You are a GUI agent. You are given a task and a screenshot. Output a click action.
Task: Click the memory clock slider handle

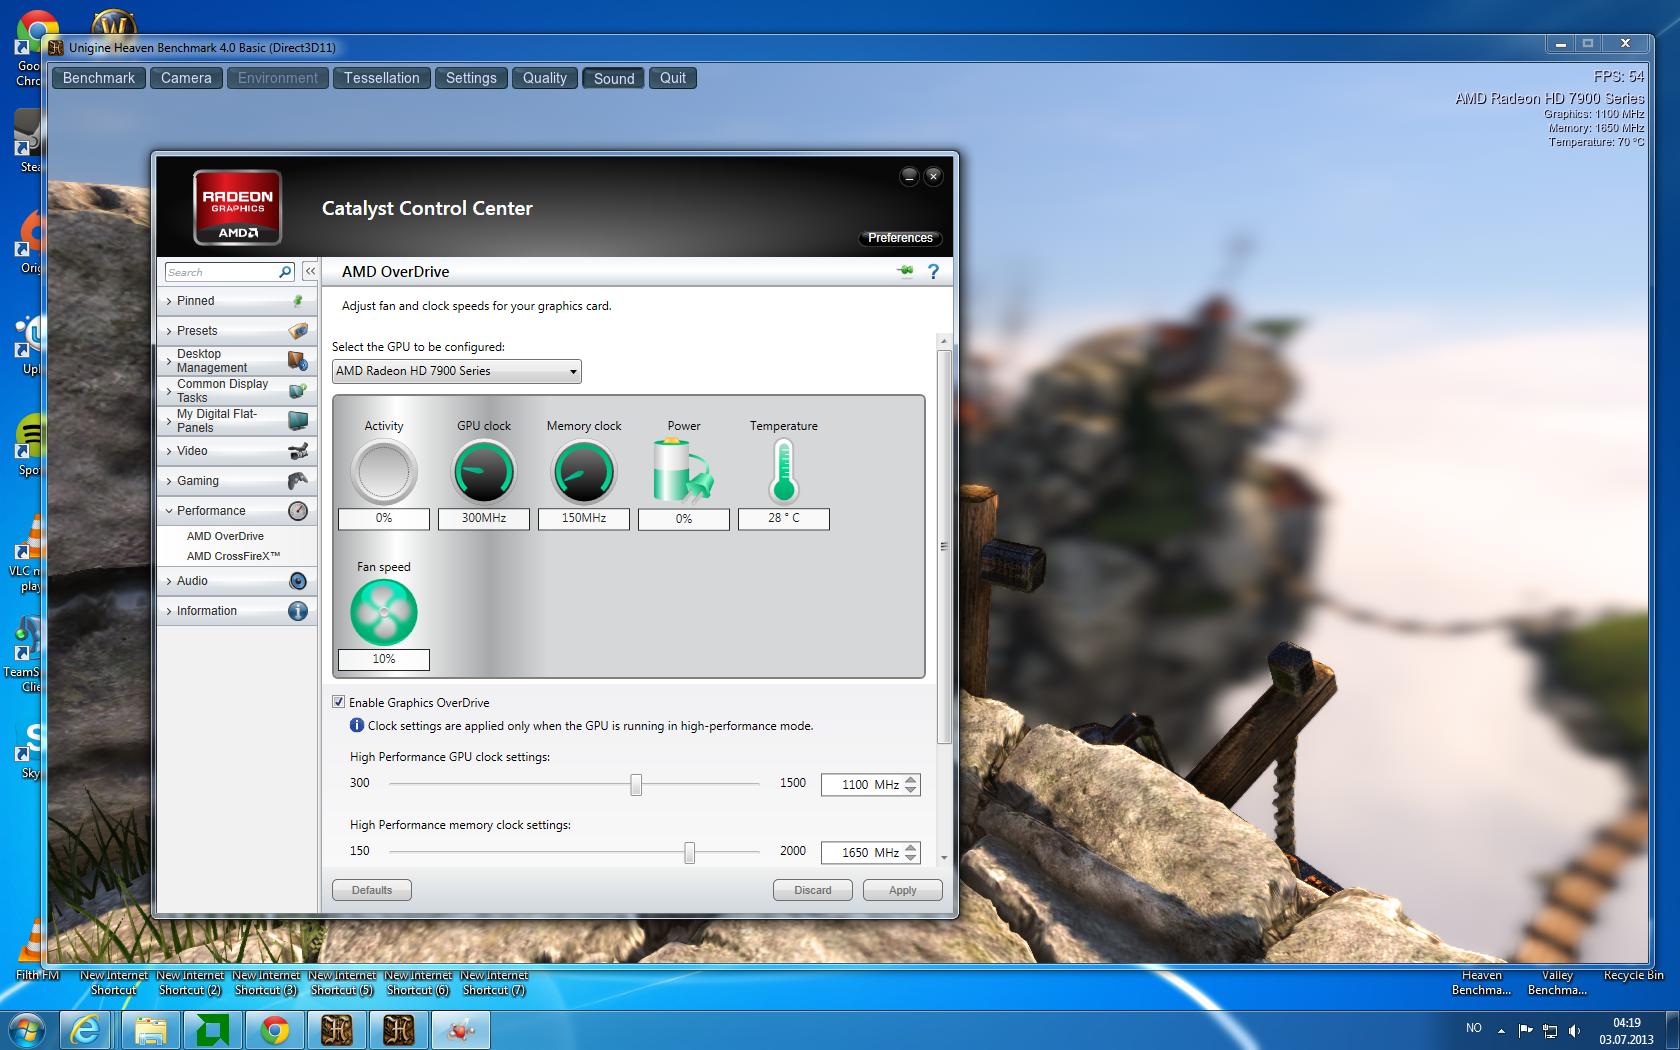pyautogui.click(x=689, y=853)
